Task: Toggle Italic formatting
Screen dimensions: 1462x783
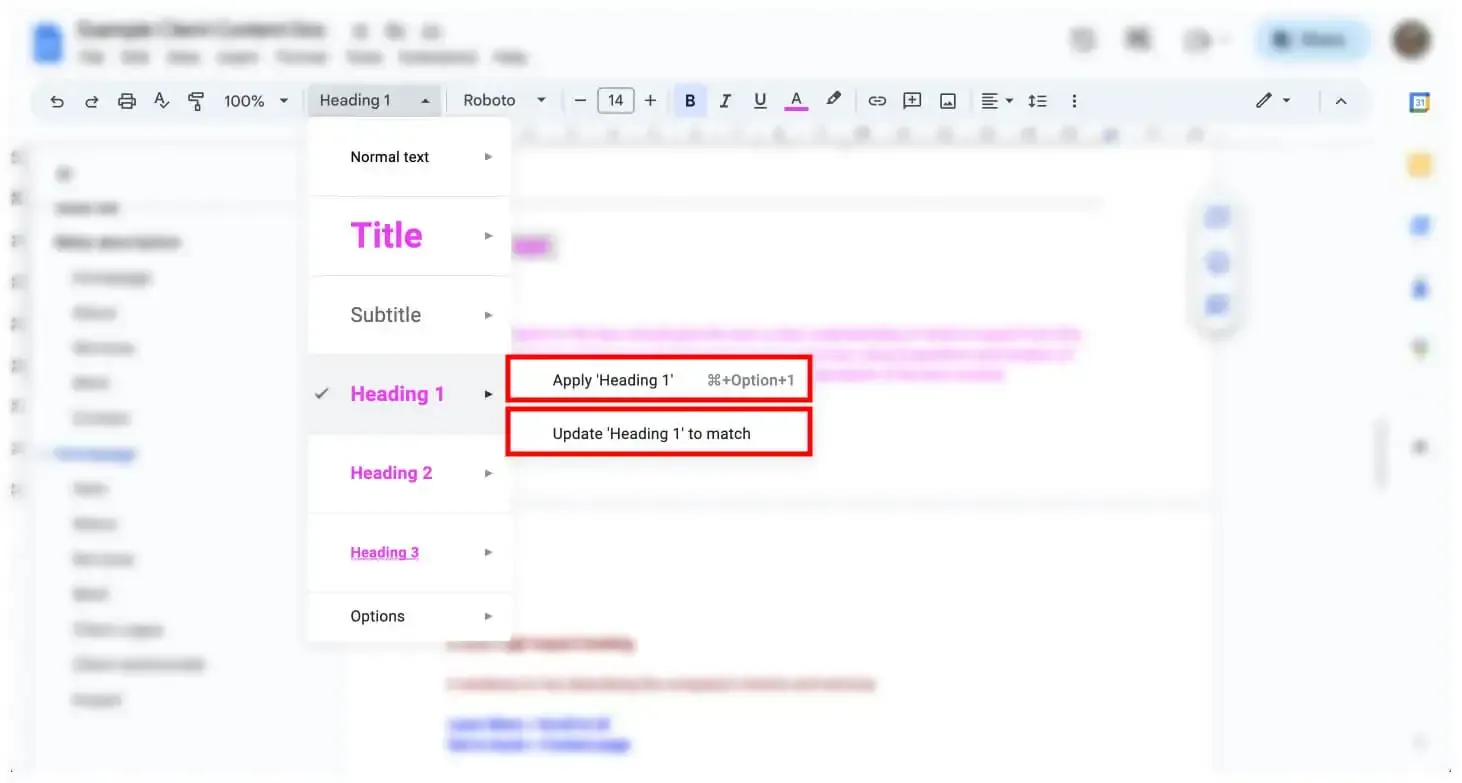Action: pos(725,101)
